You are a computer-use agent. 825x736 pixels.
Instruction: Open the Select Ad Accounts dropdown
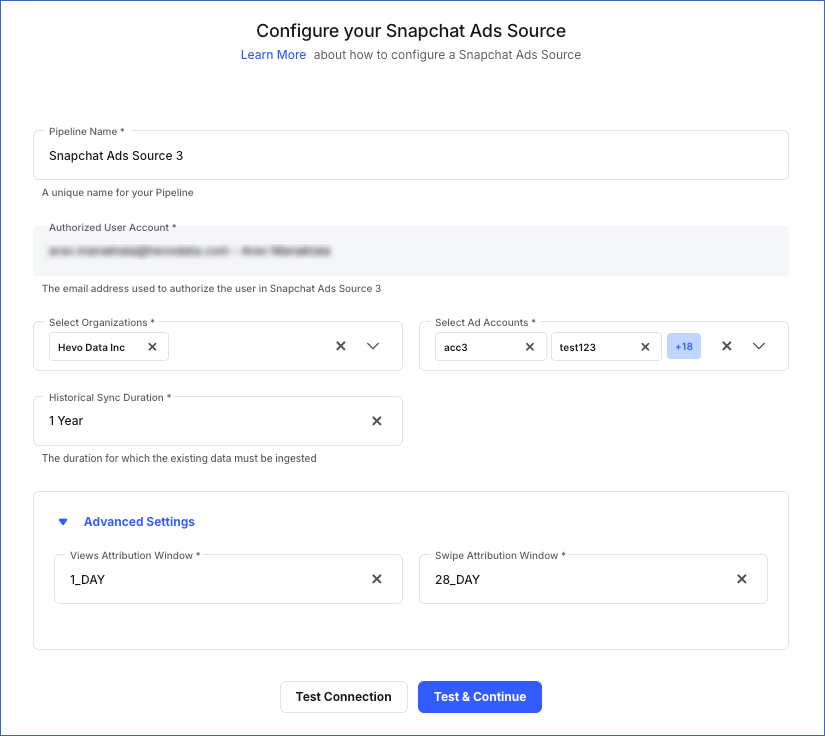759,346
